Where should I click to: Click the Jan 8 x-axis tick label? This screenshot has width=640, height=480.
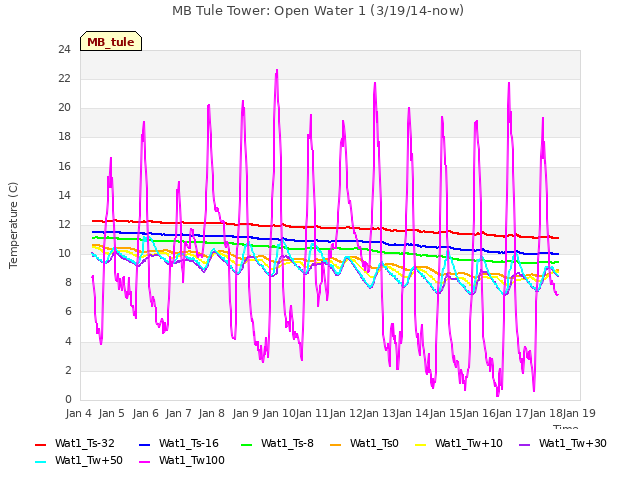pos(212,413)
